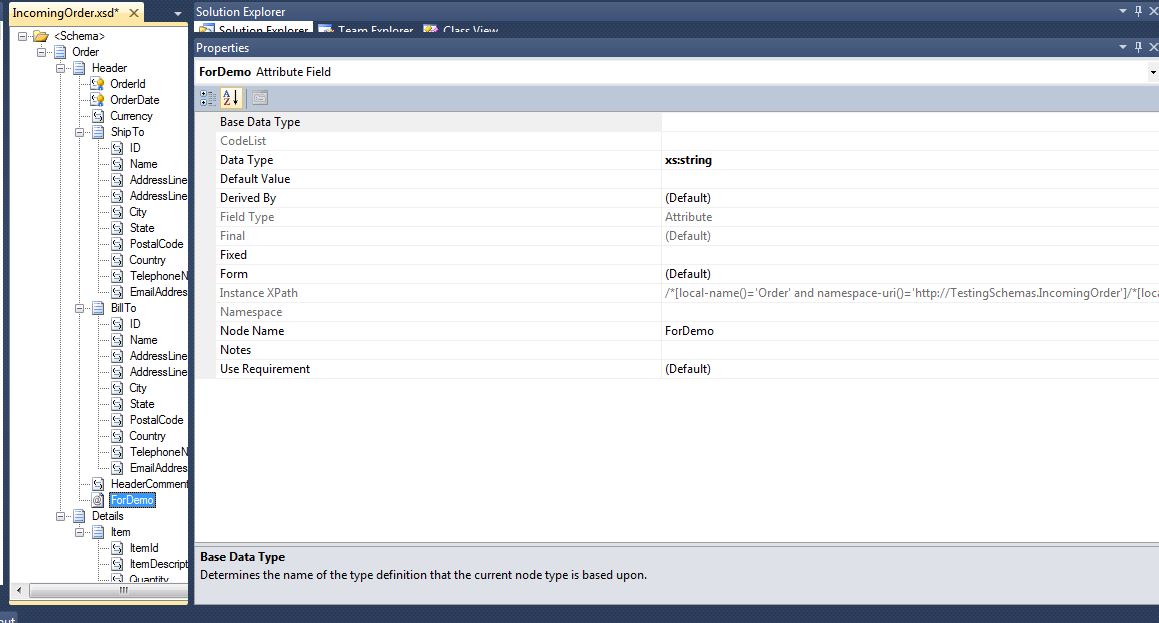Viewport: 1159px width, 623px height.
Task: Click the ShipTo record icon
Action: [x=98, y=132]
